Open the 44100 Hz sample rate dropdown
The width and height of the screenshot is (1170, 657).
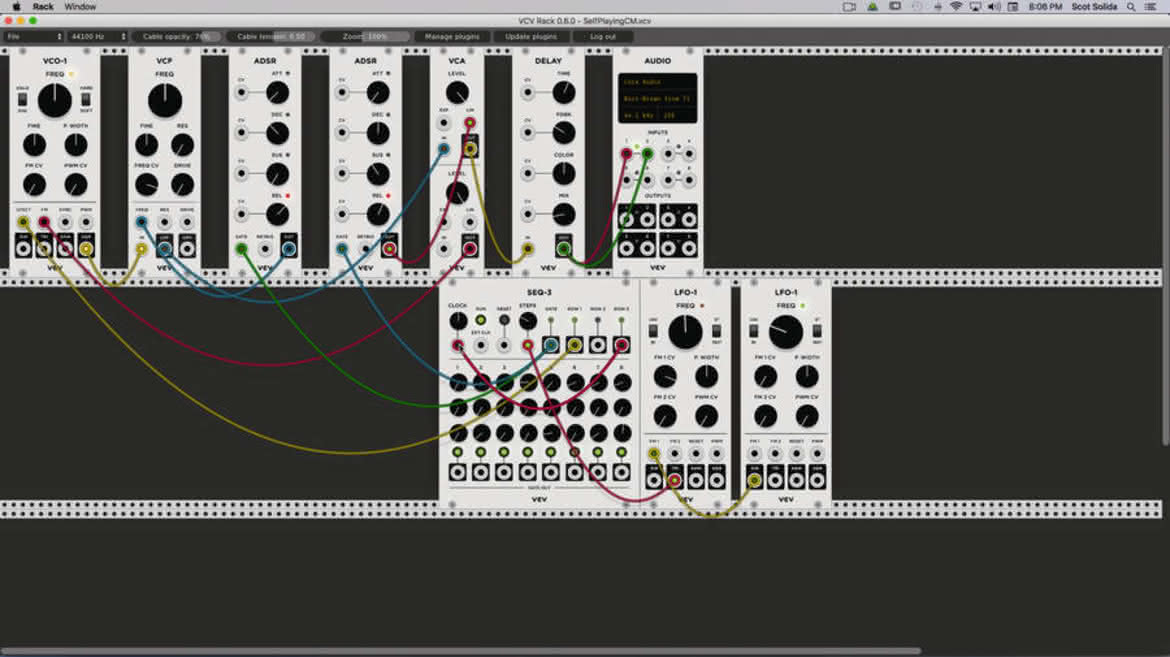click(x=98, y=36)
